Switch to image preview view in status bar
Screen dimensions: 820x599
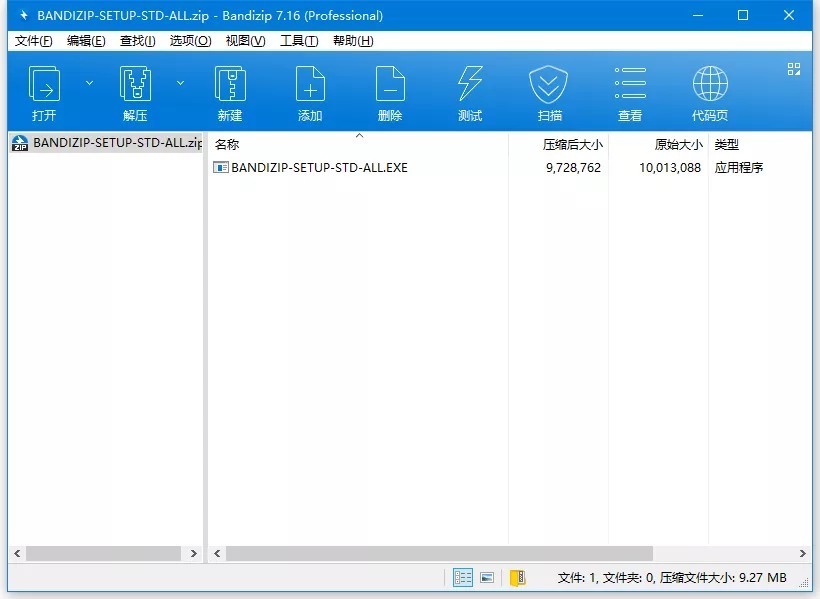click(x=487, y=578)
